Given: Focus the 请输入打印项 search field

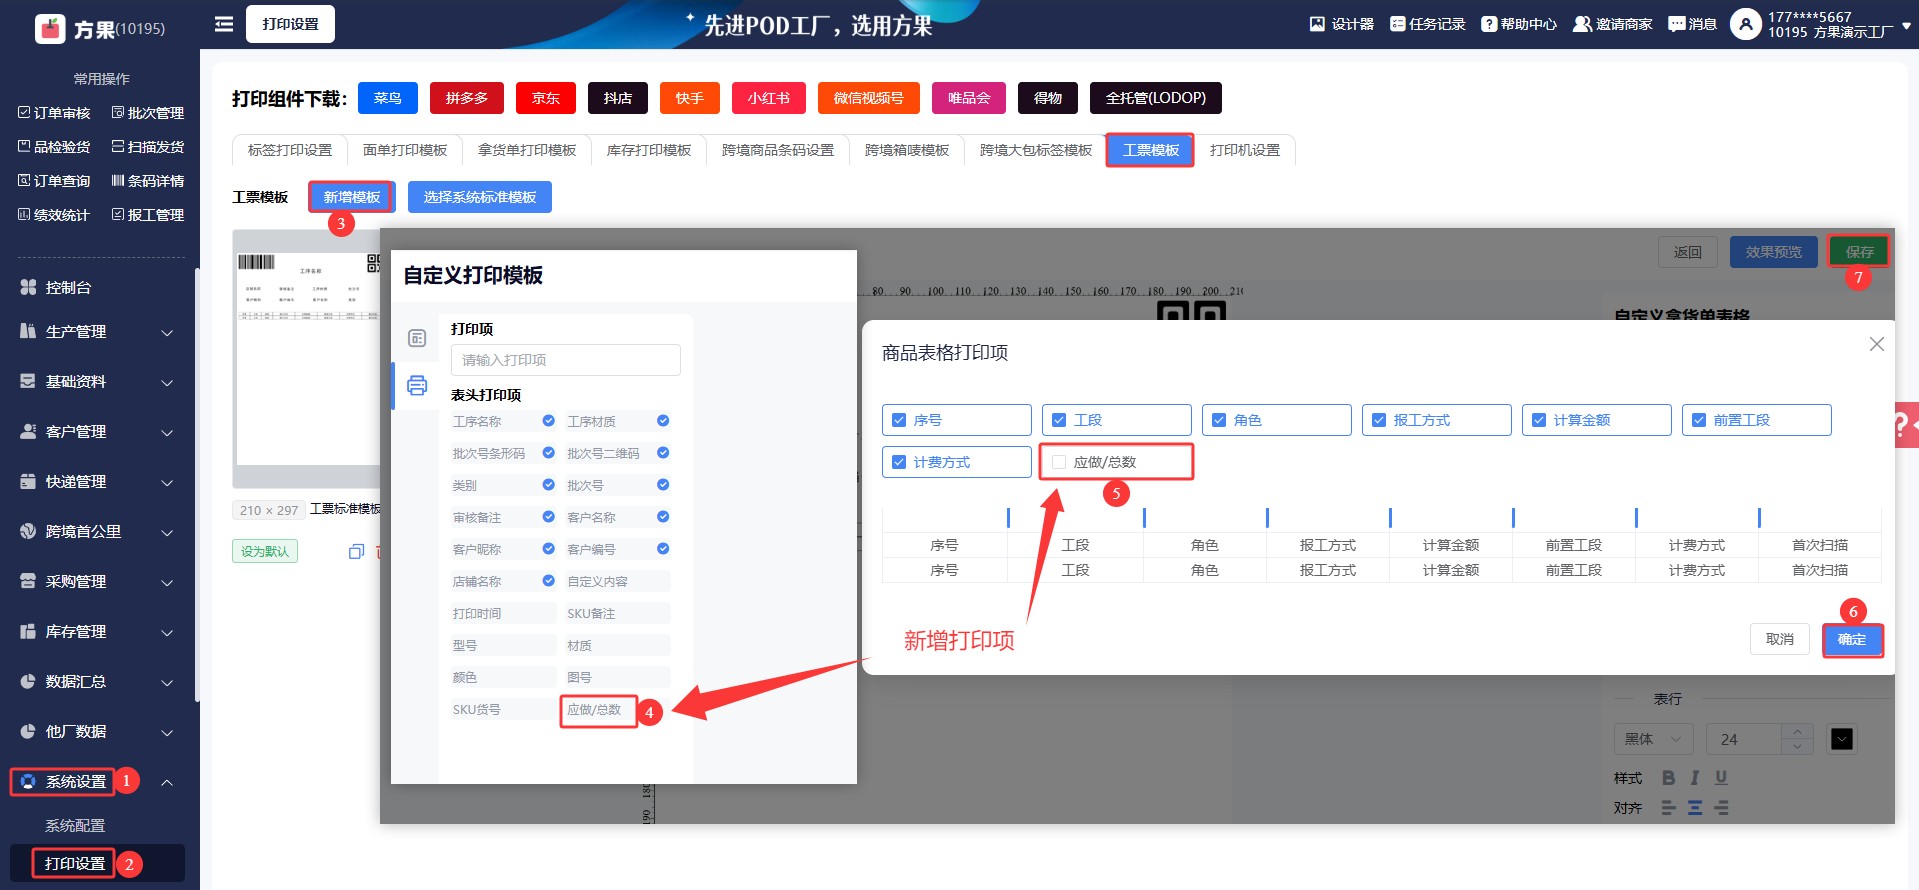Looking at the screenshot, I should coord(566,360).
